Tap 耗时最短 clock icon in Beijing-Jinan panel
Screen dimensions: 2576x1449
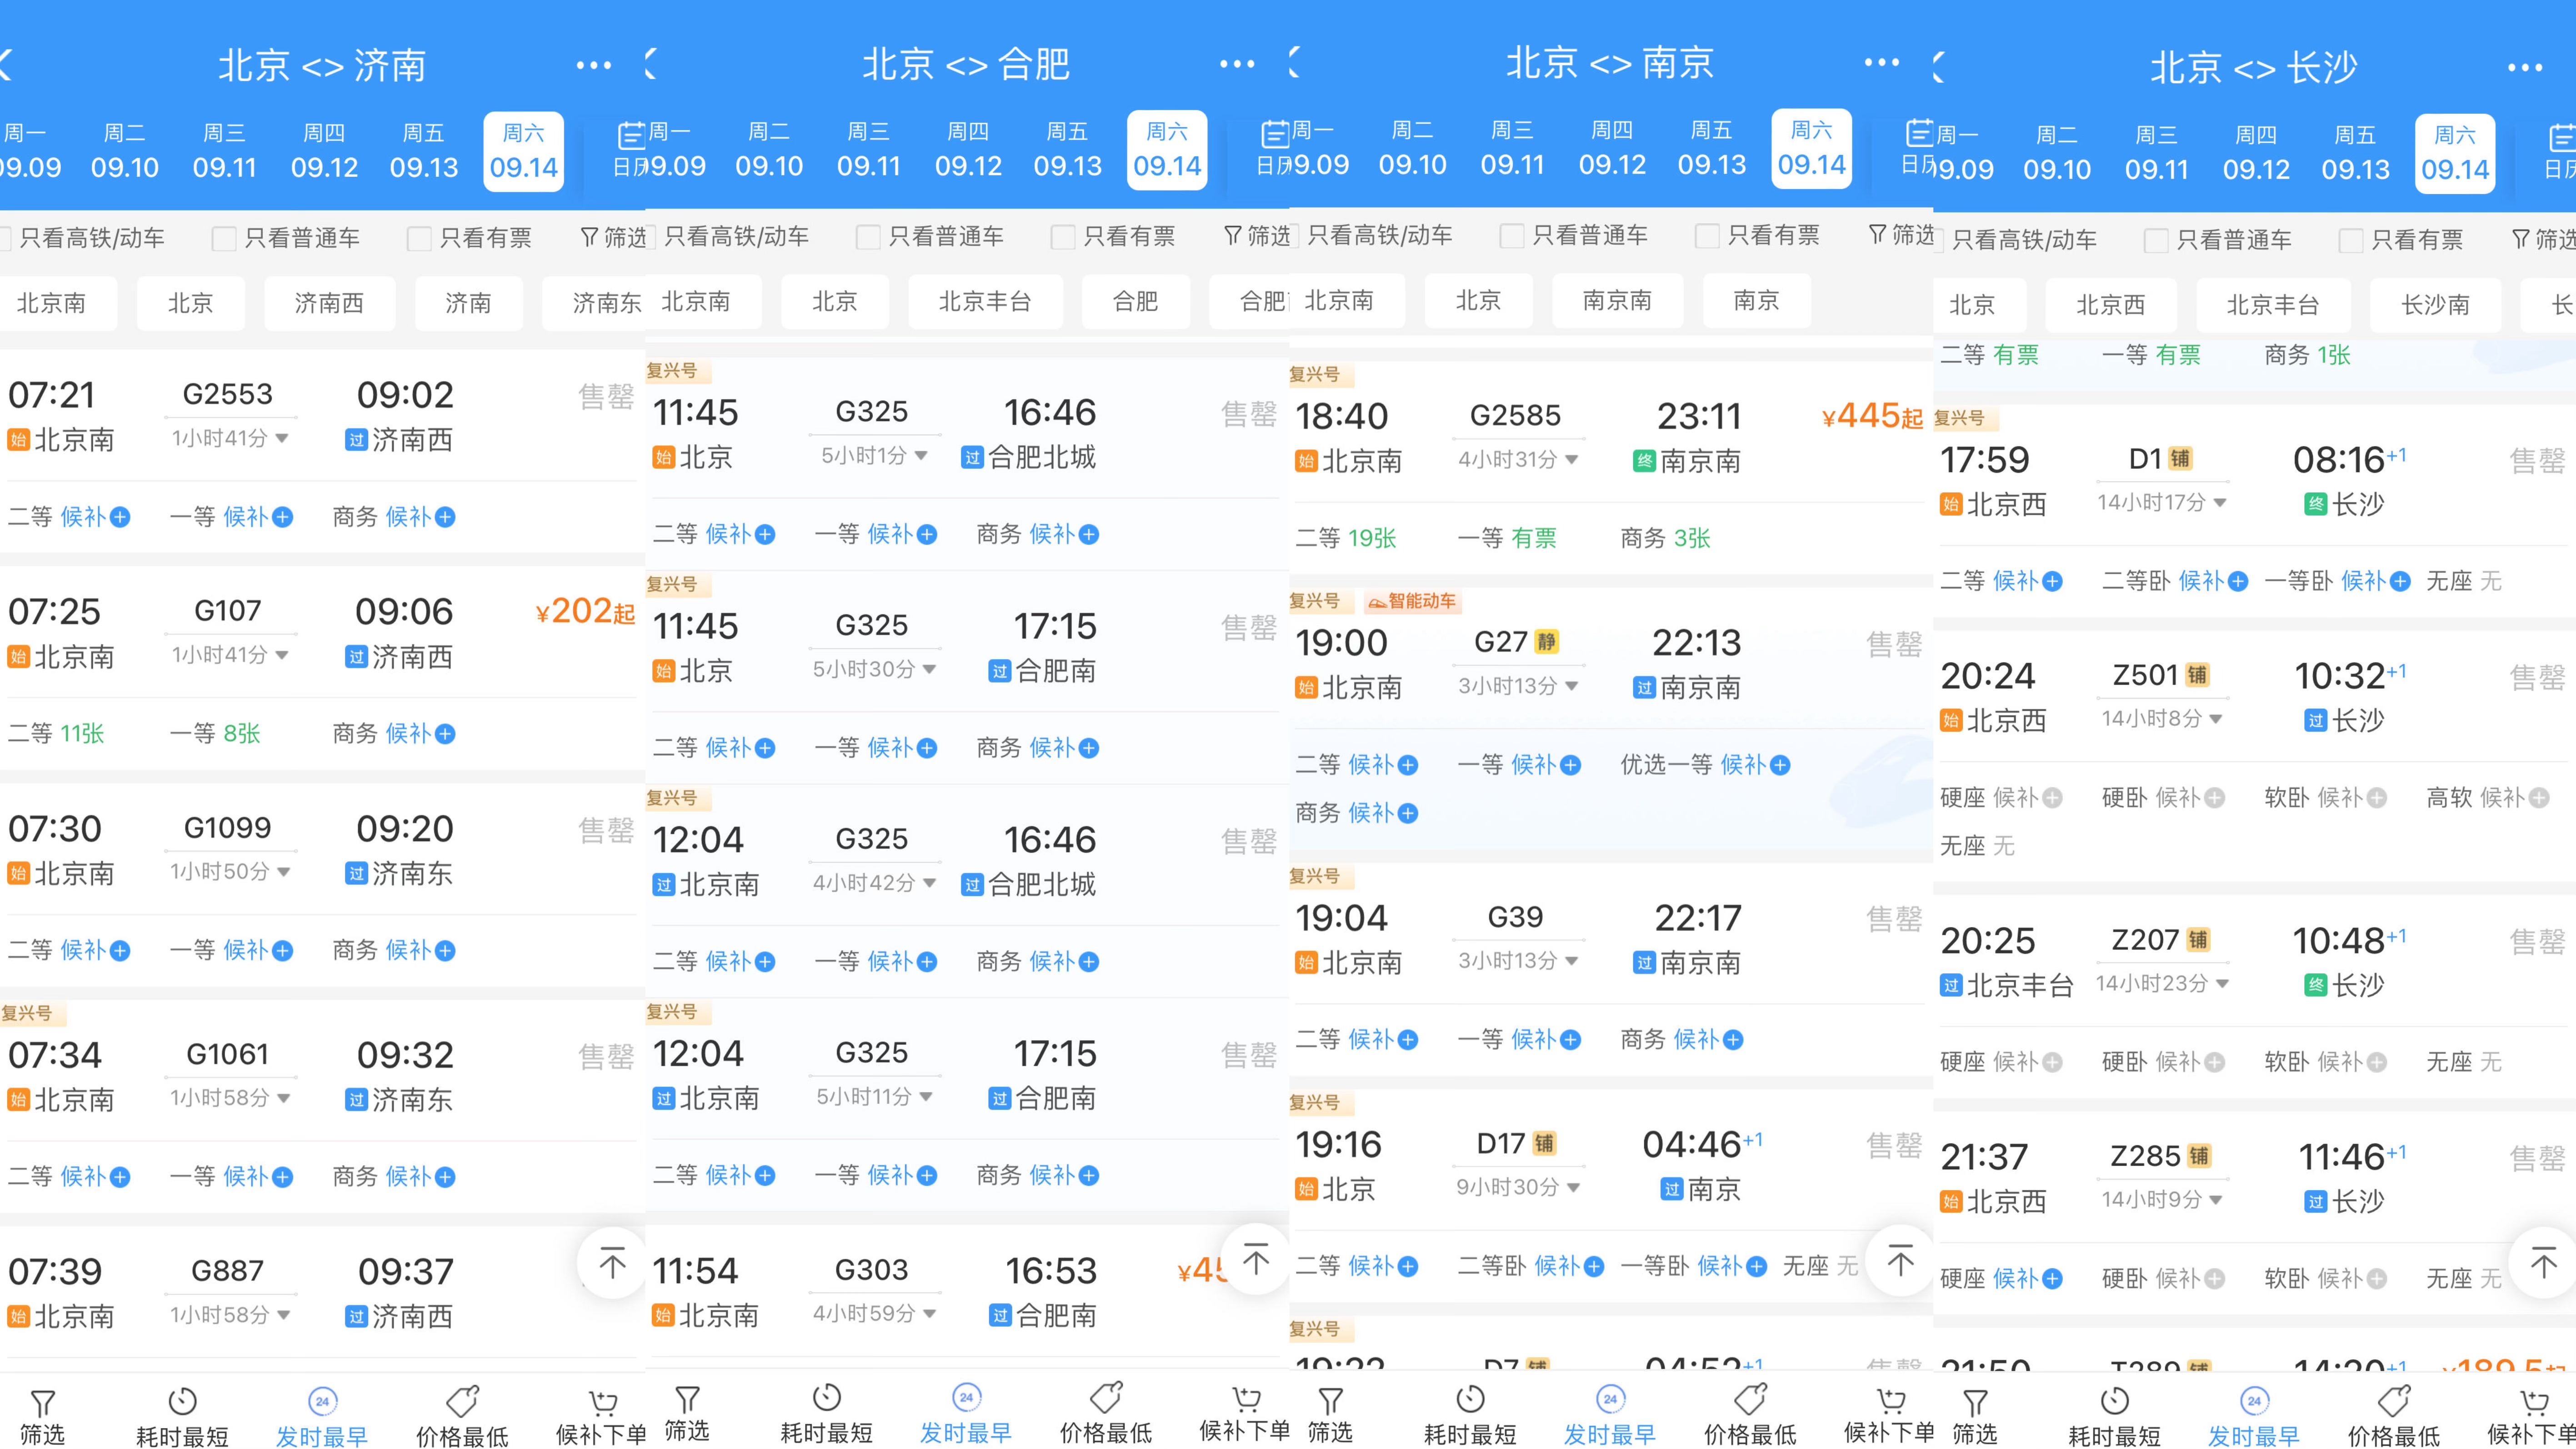[x=182, y=1402]
